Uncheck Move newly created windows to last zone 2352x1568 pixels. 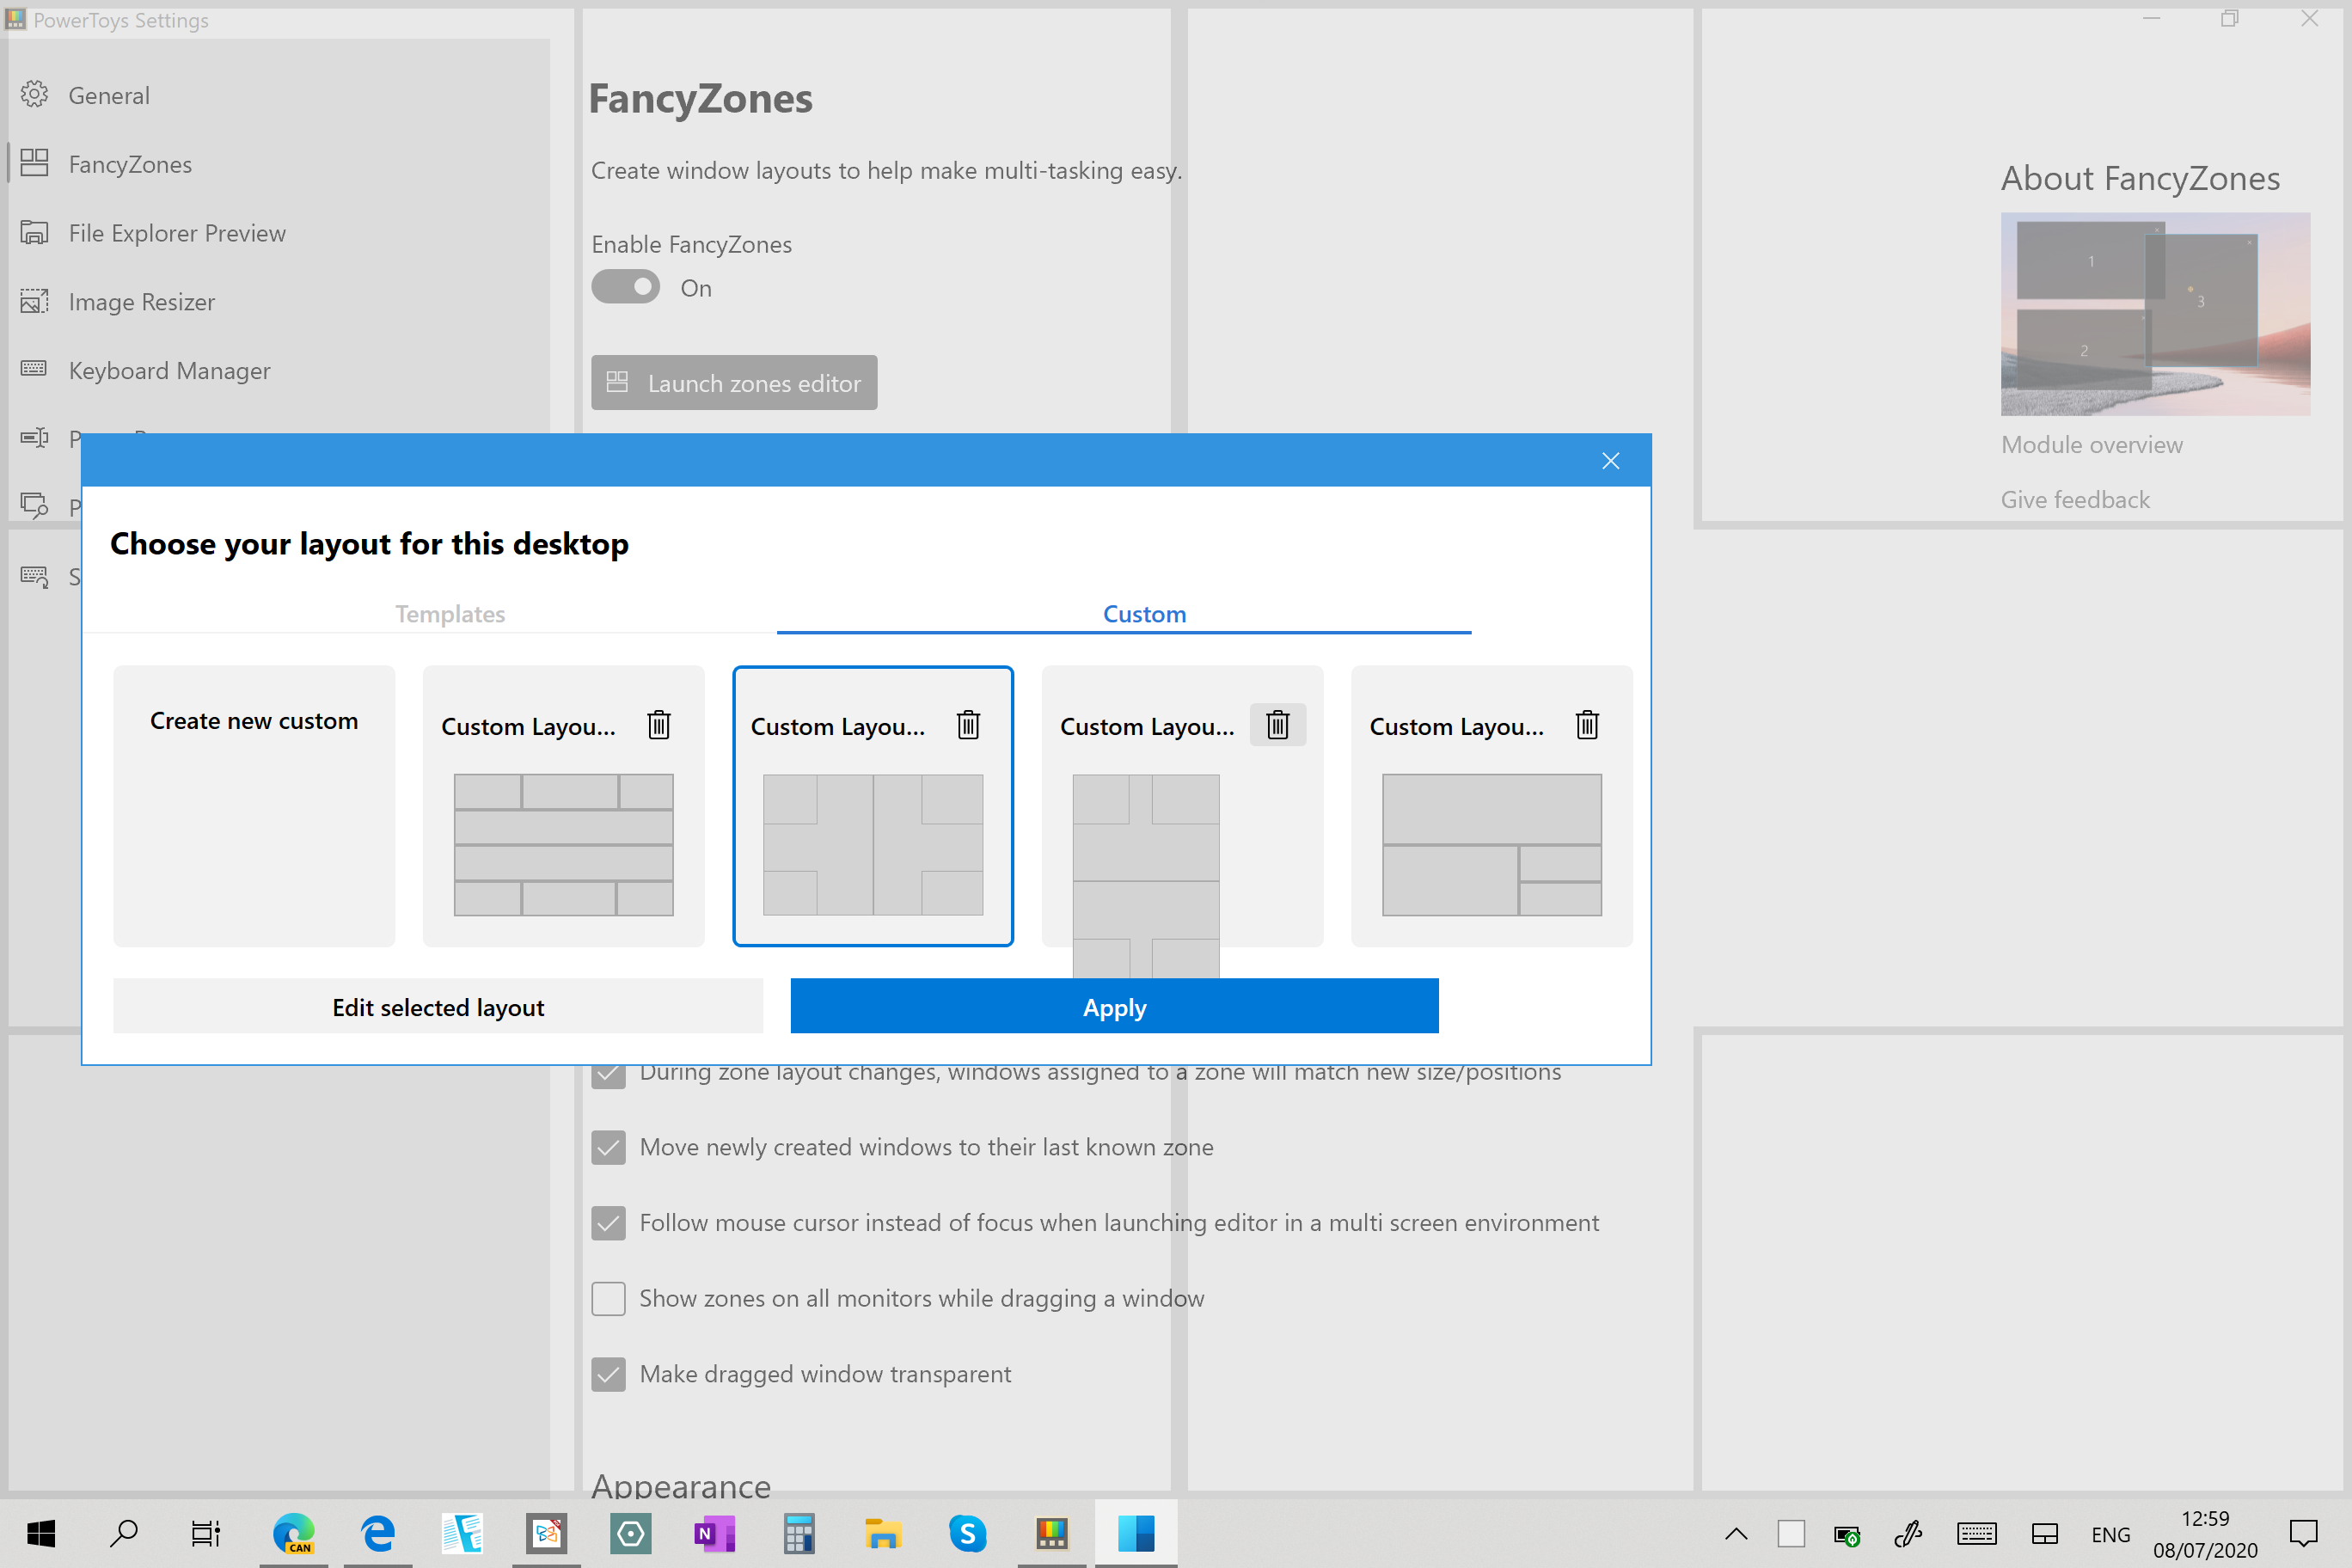coord(608,1147)
